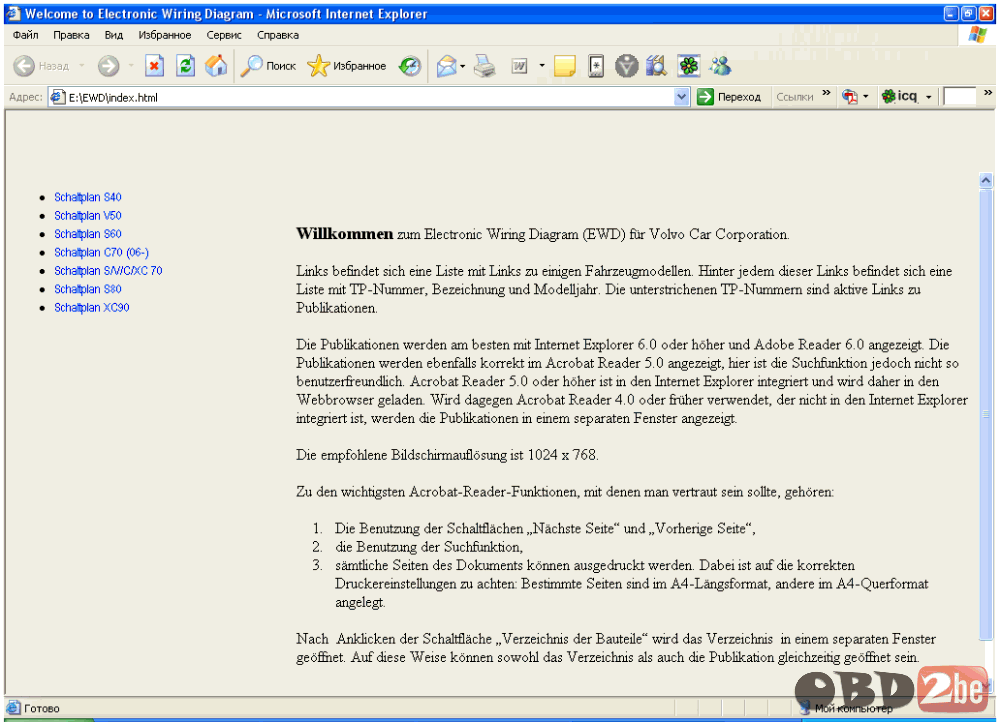Click the Research document icon
The width and height of the screenshot is (1000, 722).
tap(596, 66)
